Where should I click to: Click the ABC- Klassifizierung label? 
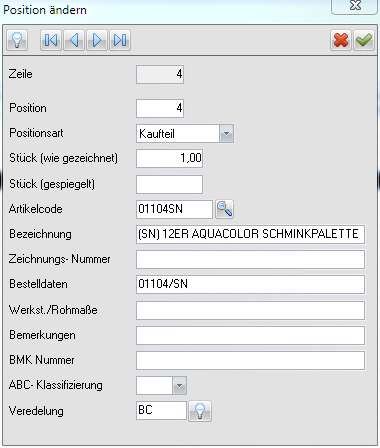(x=56, y=385)
